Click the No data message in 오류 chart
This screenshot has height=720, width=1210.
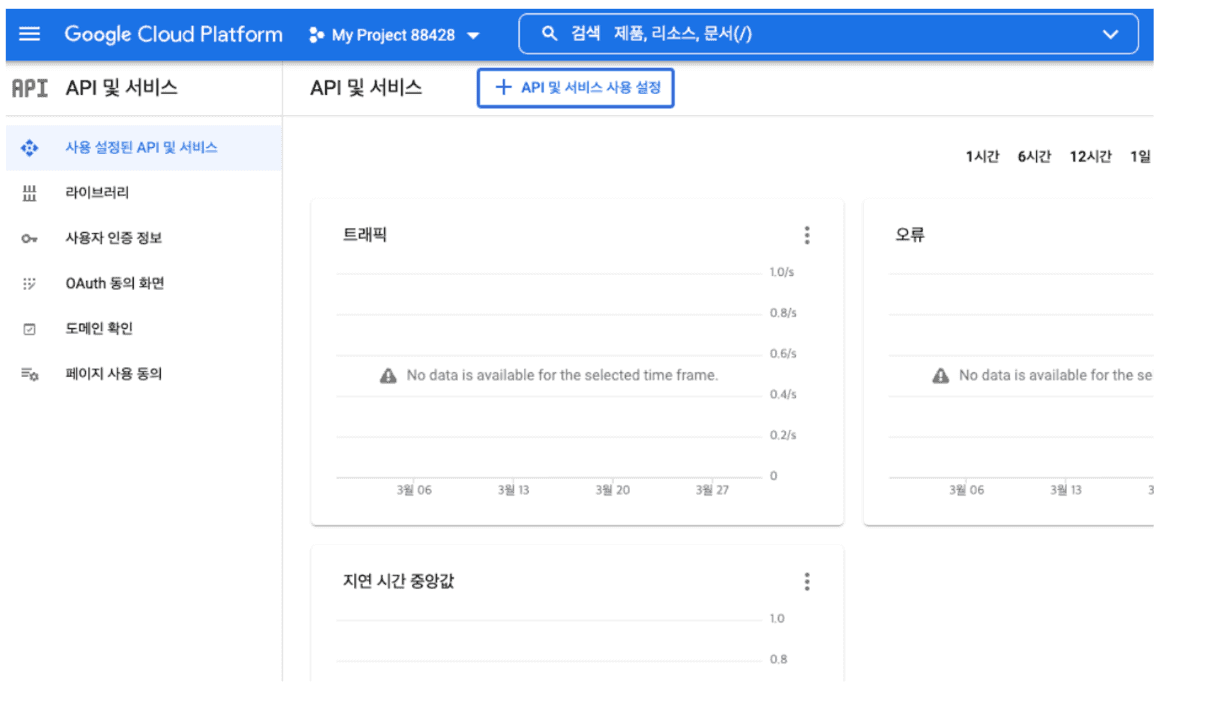point(1055,375)
